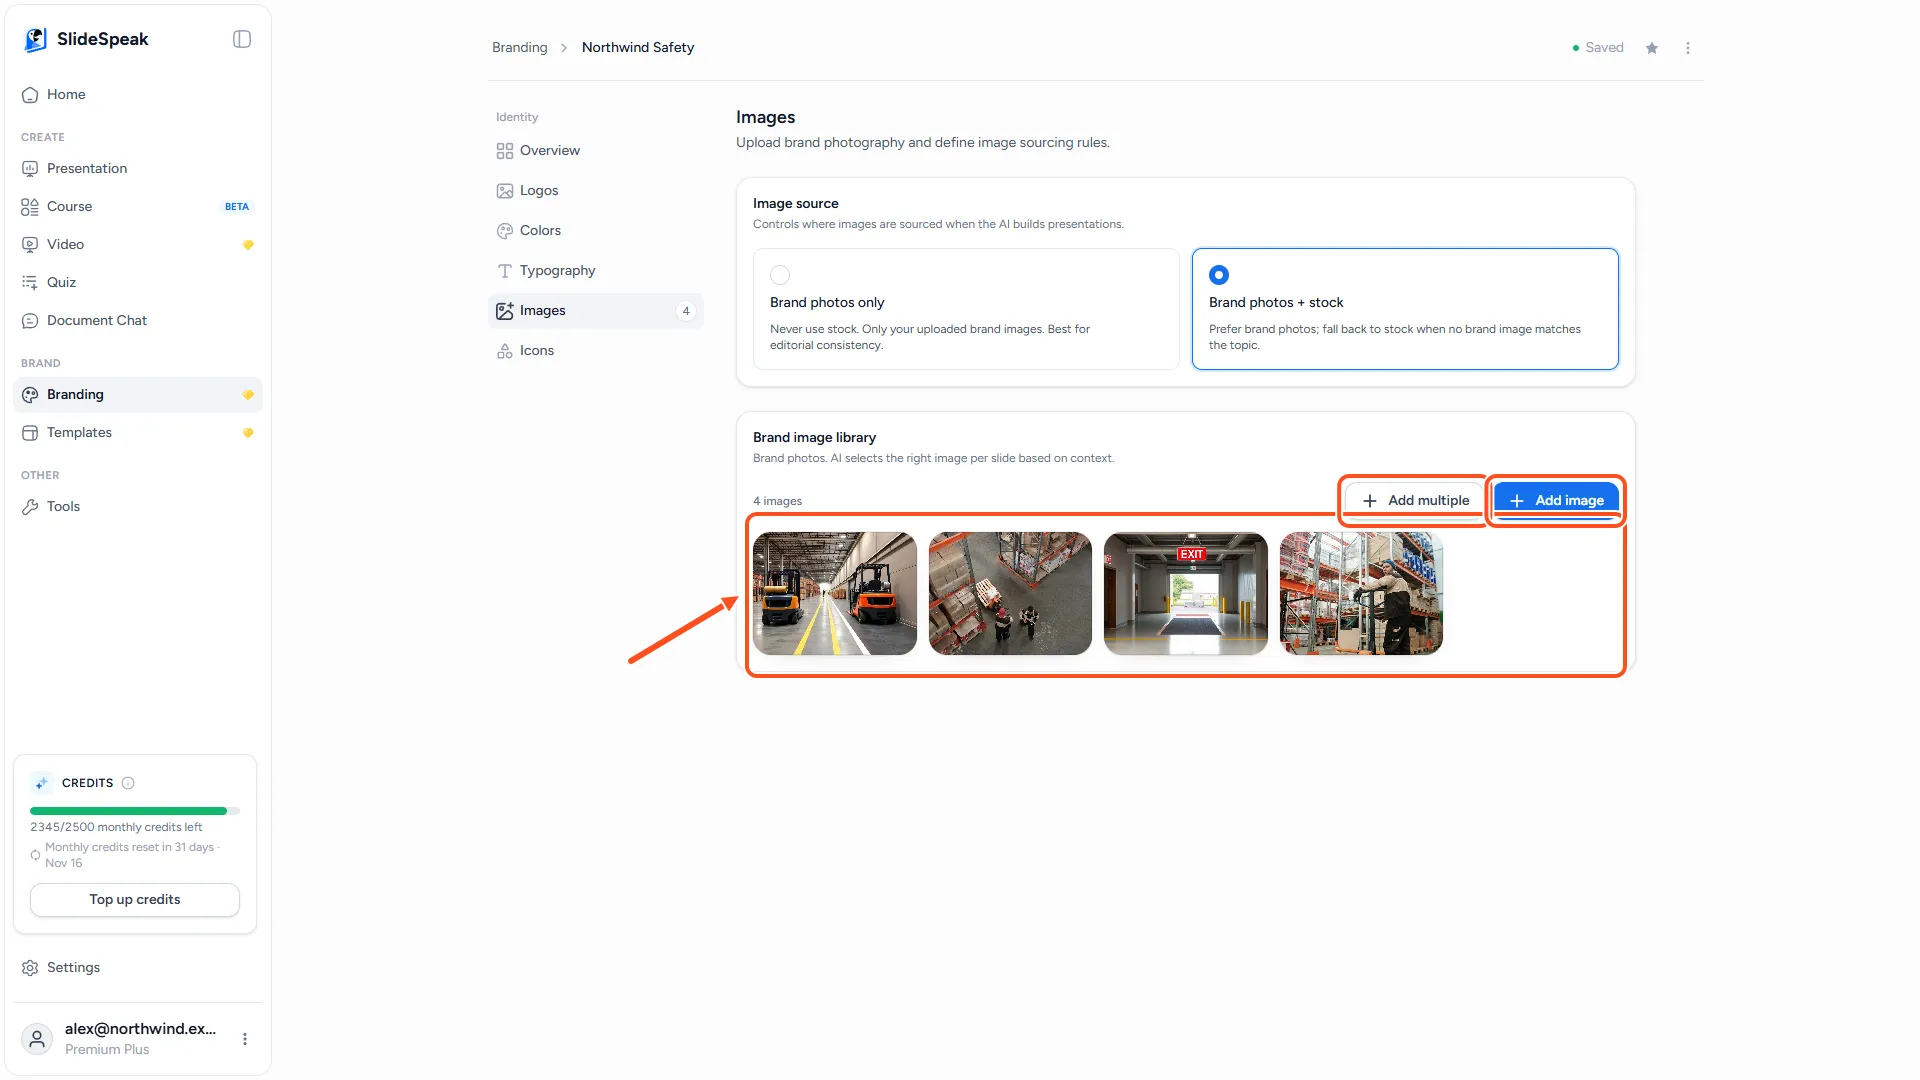Select Brand photos only radio
Image resolution: width=1920 pixels, height=1080 pixels.
point(780,274)
